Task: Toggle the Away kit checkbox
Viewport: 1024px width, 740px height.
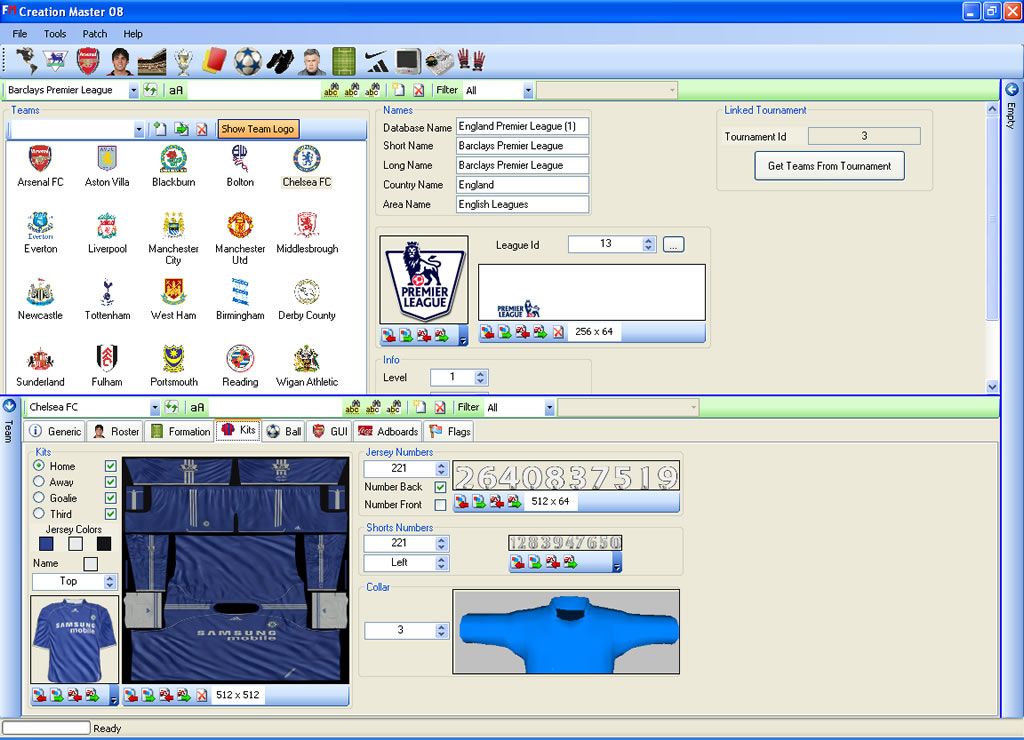Action: coord(110,481)
